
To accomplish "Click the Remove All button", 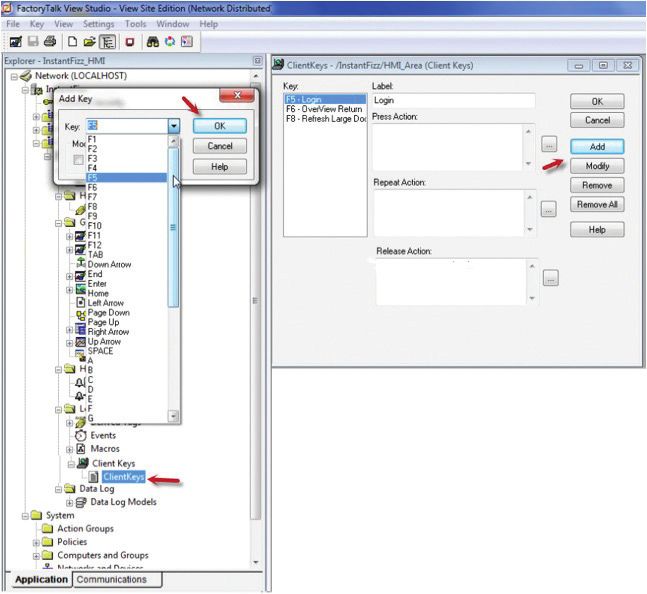I will point(597,204).
